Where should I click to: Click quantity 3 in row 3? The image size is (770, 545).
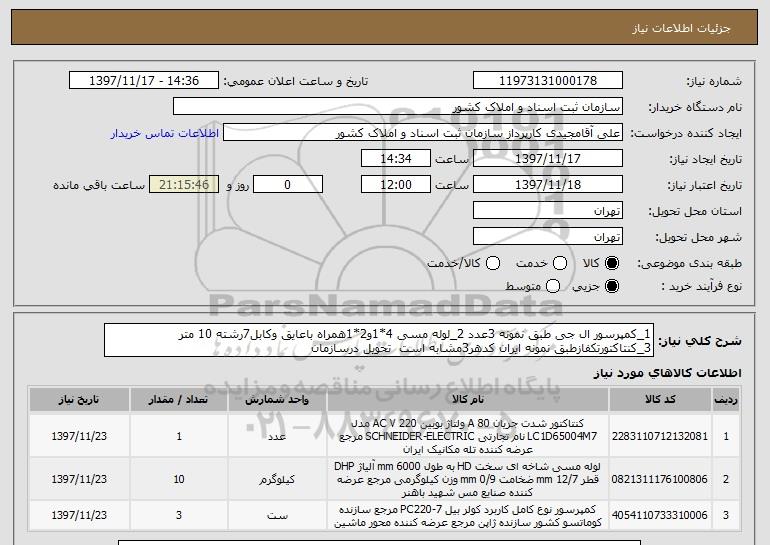pos(179,515)
